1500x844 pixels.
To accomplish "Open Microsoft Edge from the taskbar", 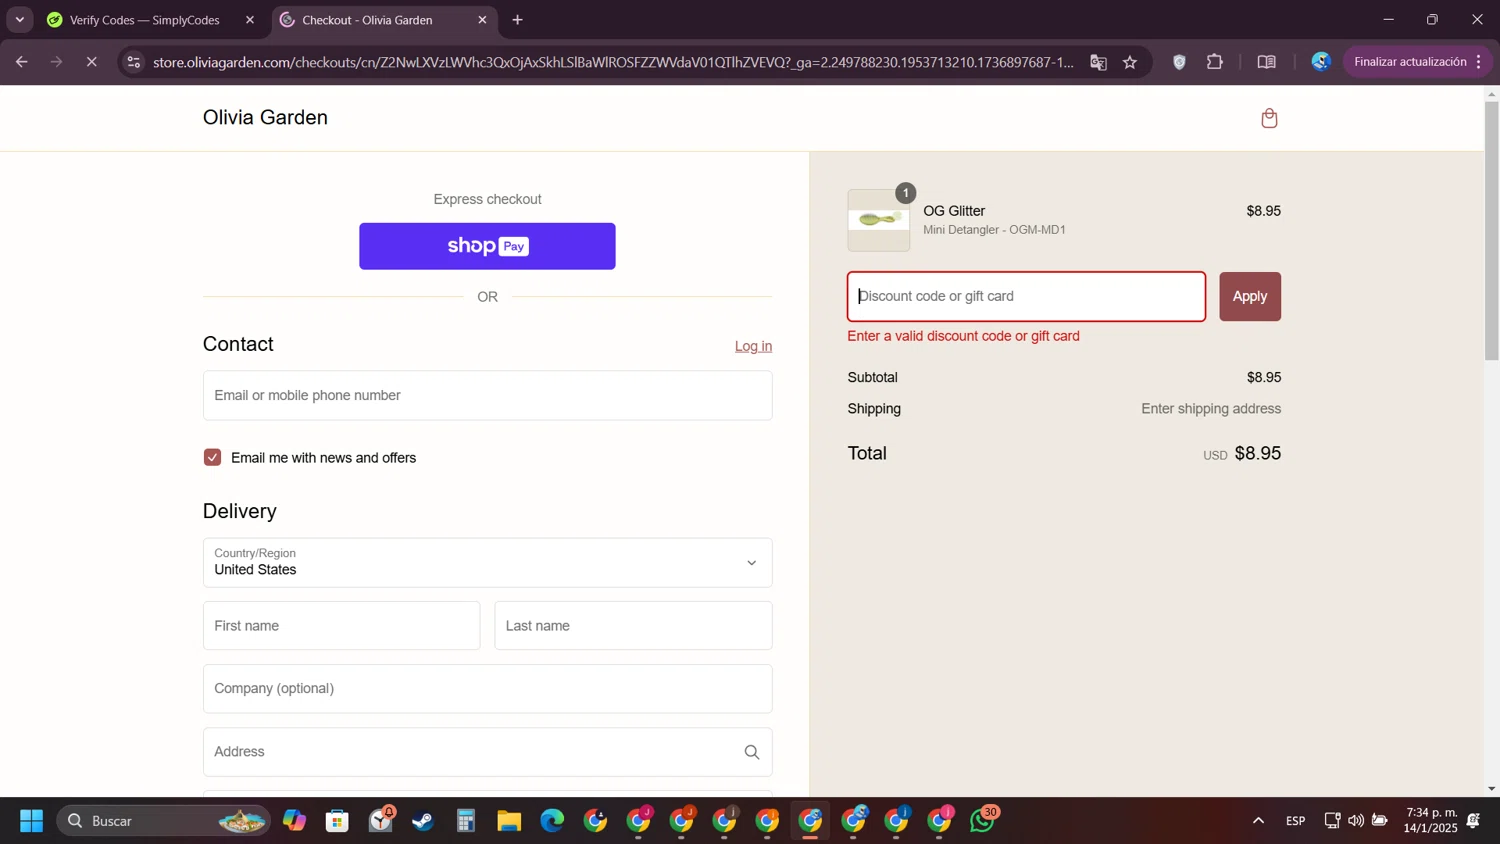I will [552, 821].
